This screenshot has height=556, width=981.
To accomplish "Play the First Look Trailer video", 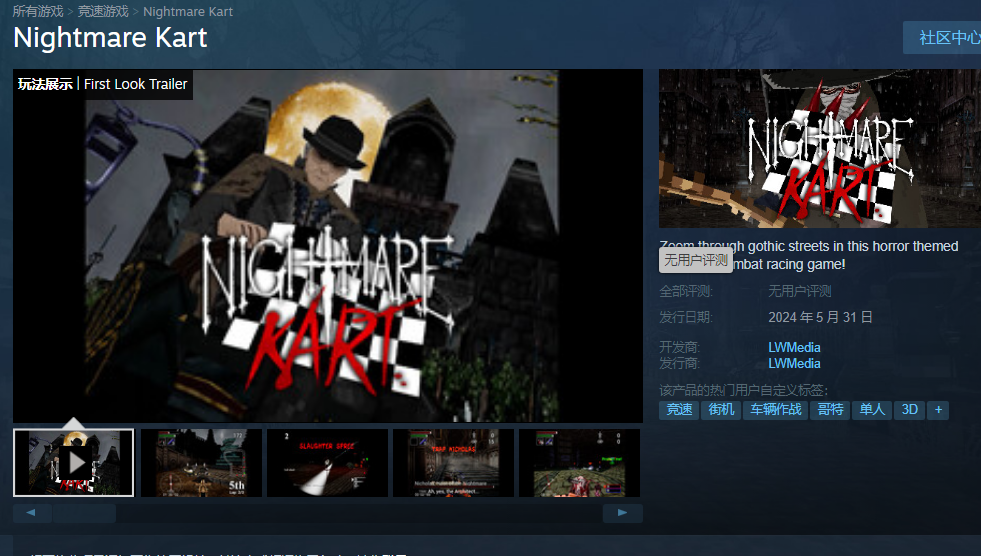I will pos(328,246).
